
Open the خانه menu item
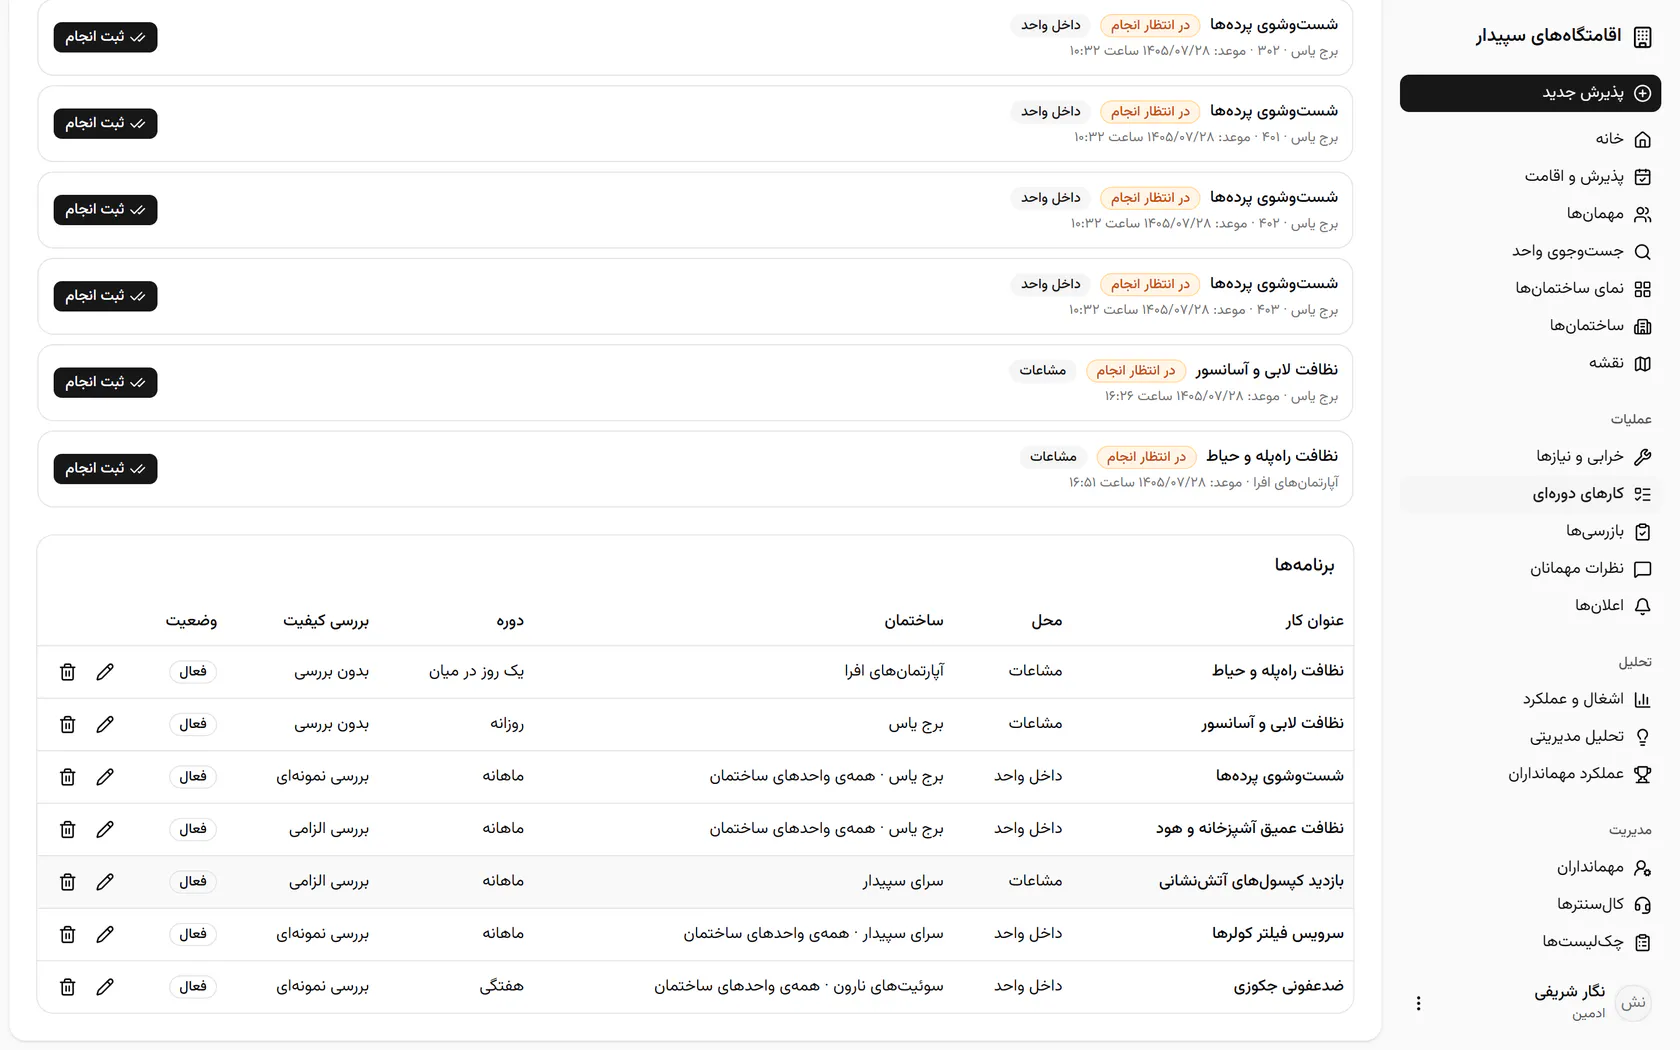coord(1530,139)
